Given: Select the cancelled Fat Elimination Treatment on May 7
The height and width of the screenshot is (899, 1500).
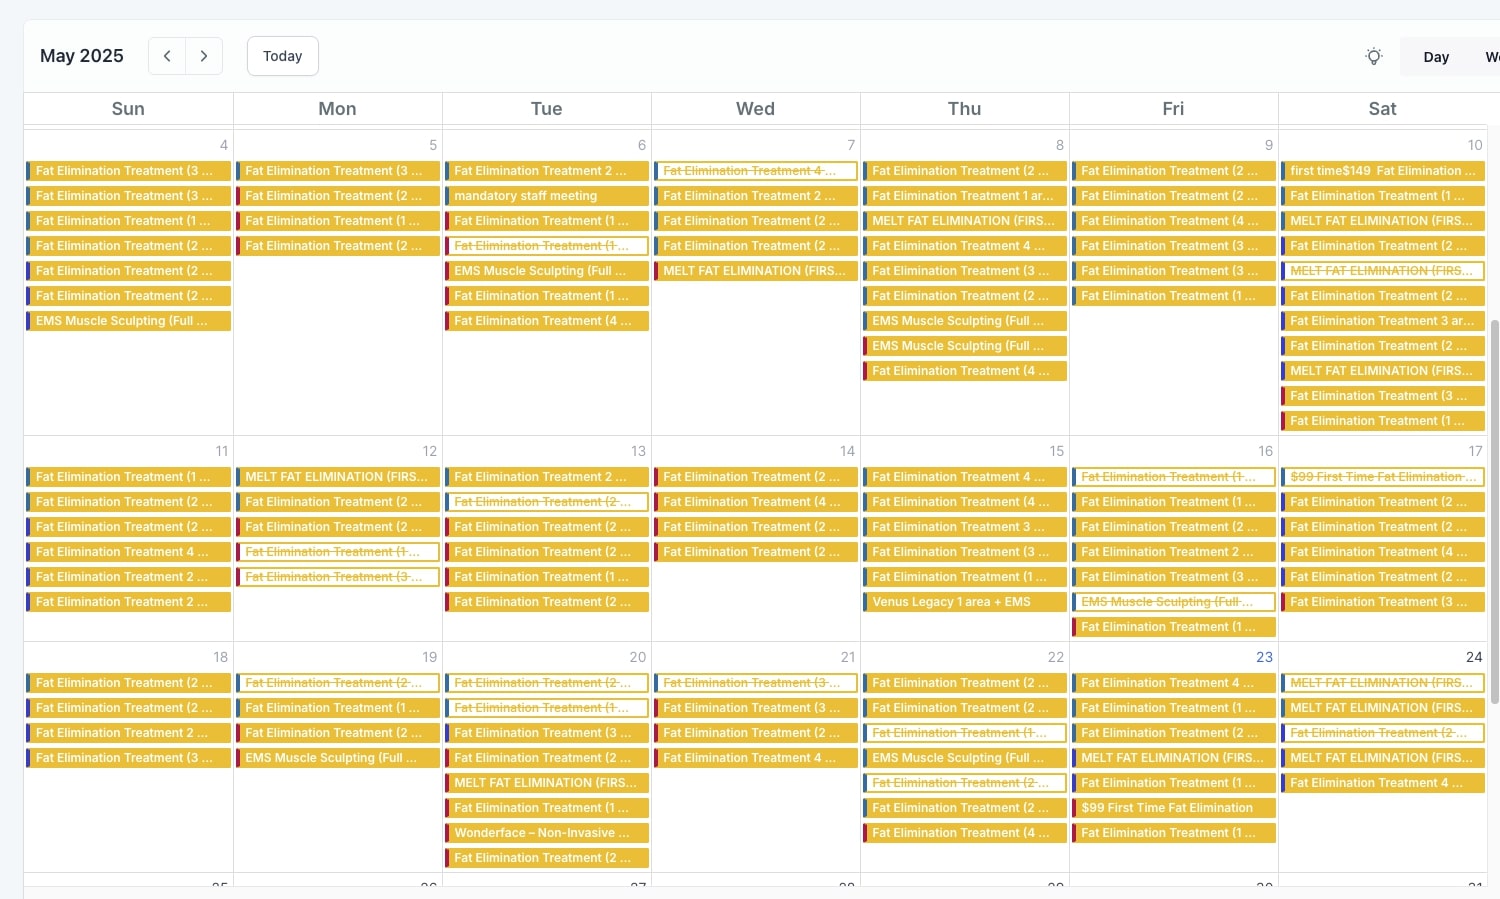Looking at the screenshot, I should (x=755, y=170).
